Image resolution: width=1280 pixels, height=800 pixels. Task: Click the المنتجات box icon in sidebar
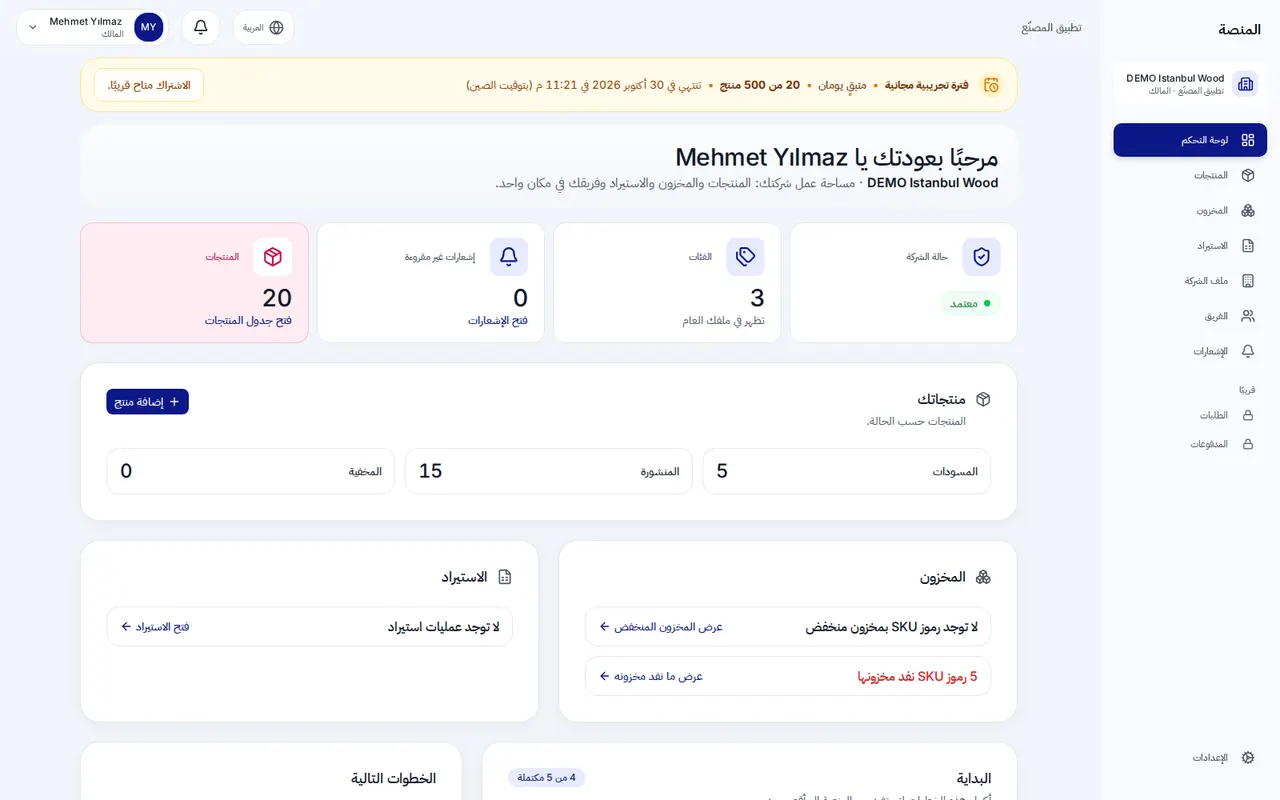click(1247, 175)
